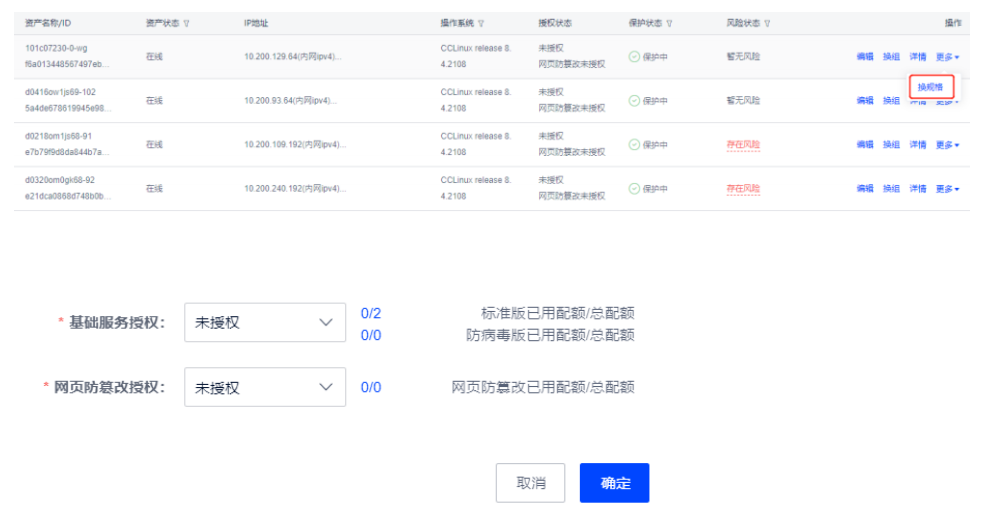Click 换组 for asset d0218om1js68-91
Screen dimensions: 987x518
pyautogui.click(x=891, y=145)
